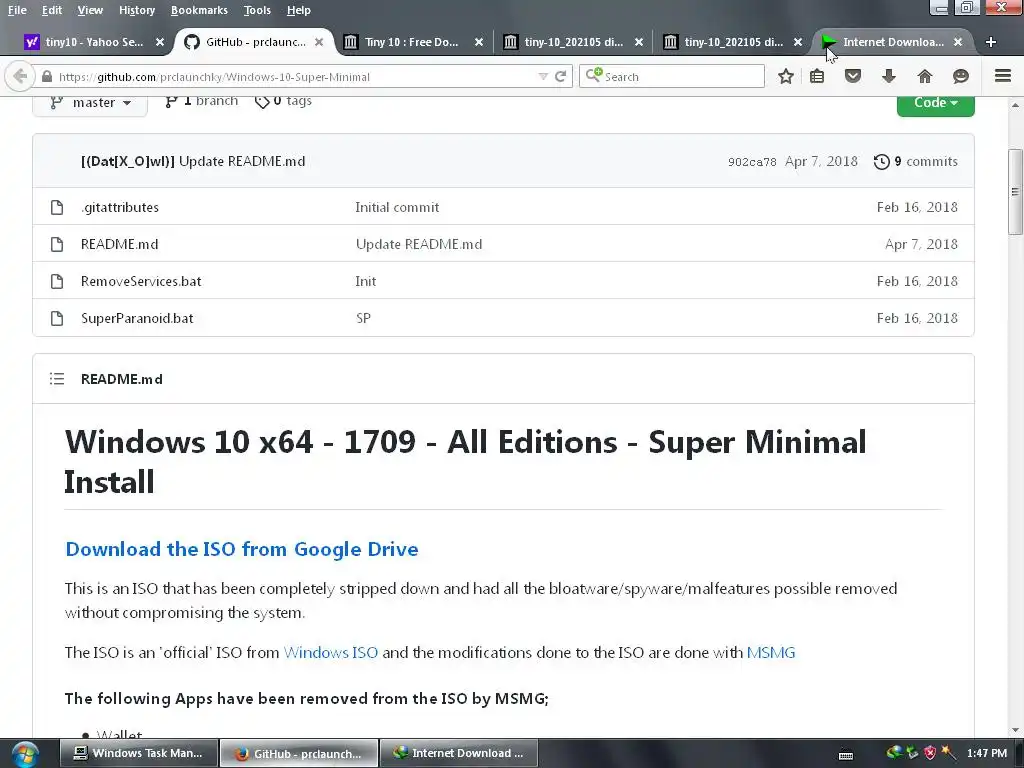The width and height of the screenshot is (1024, 768).
Task: Open a new tab with plus button
Action: click(x=991, y=42)
